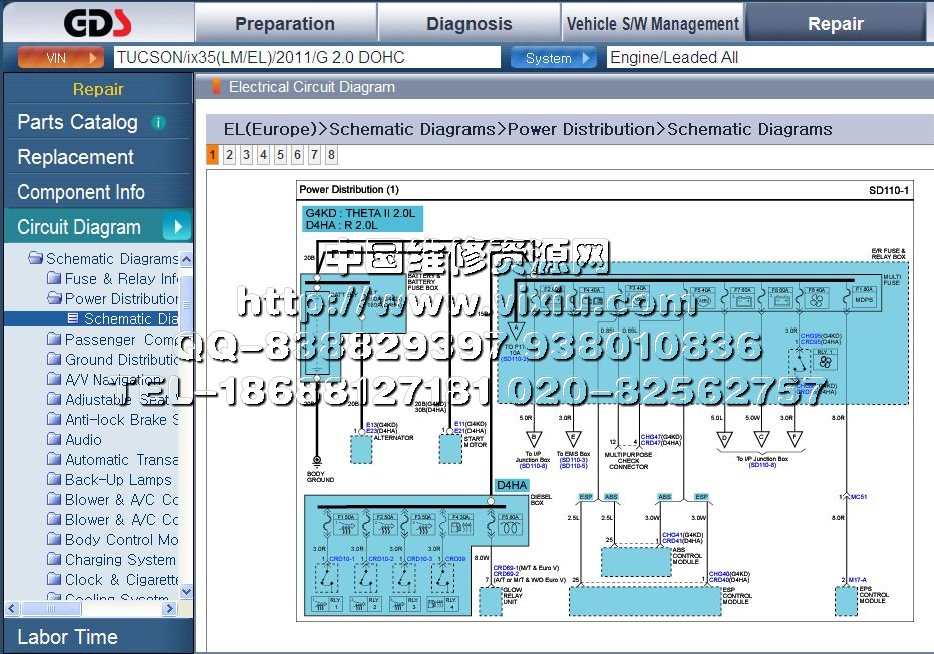The width and height of the screenshot is (934, 654).
Task: Click the GDS logo
Action: [97, 23]
